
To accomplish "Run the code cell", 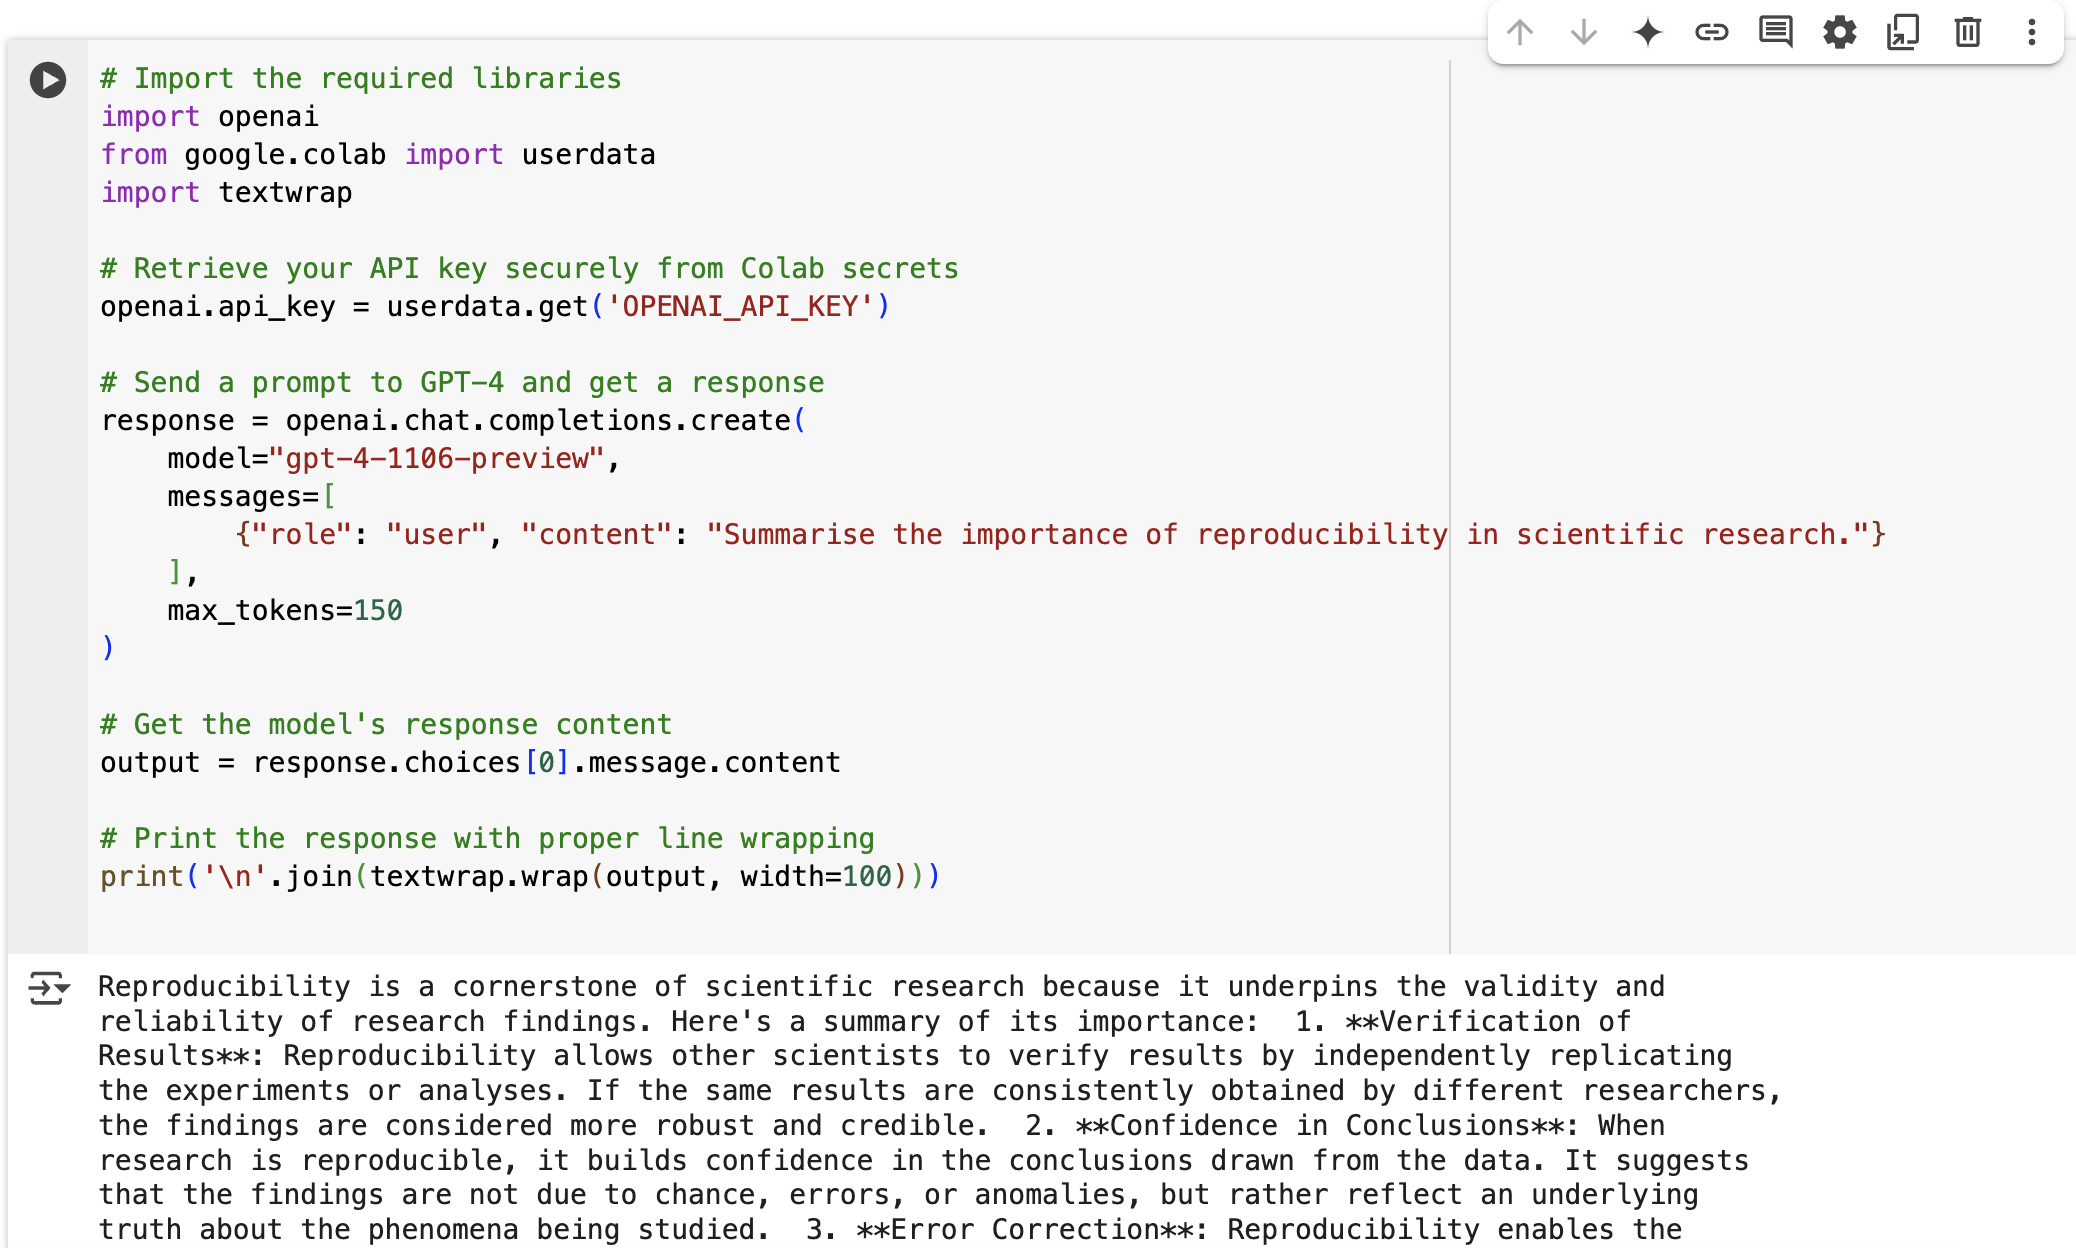I will pyautogui.click(x=47, y=80).
